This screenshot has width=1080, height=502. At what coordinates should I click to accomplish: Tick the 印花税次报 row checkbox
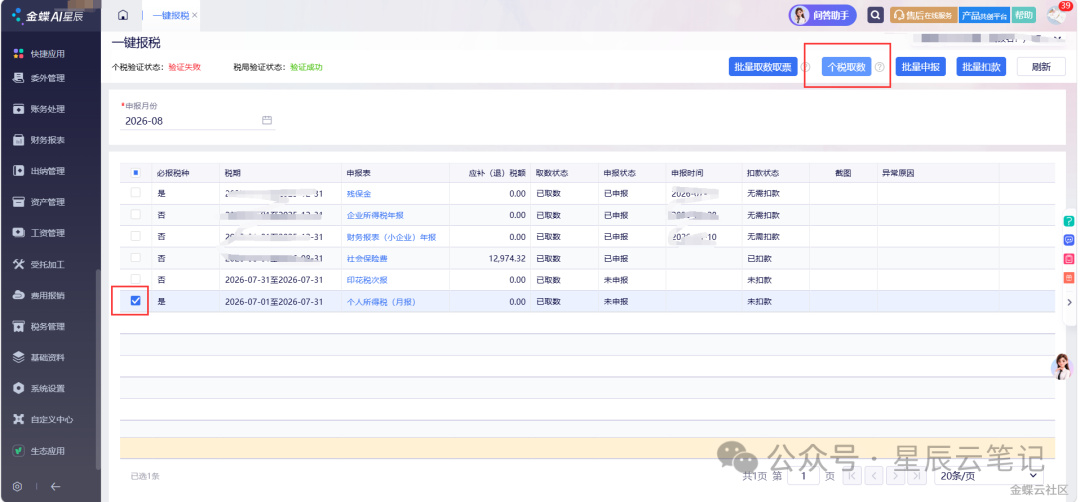pos(136,280)
